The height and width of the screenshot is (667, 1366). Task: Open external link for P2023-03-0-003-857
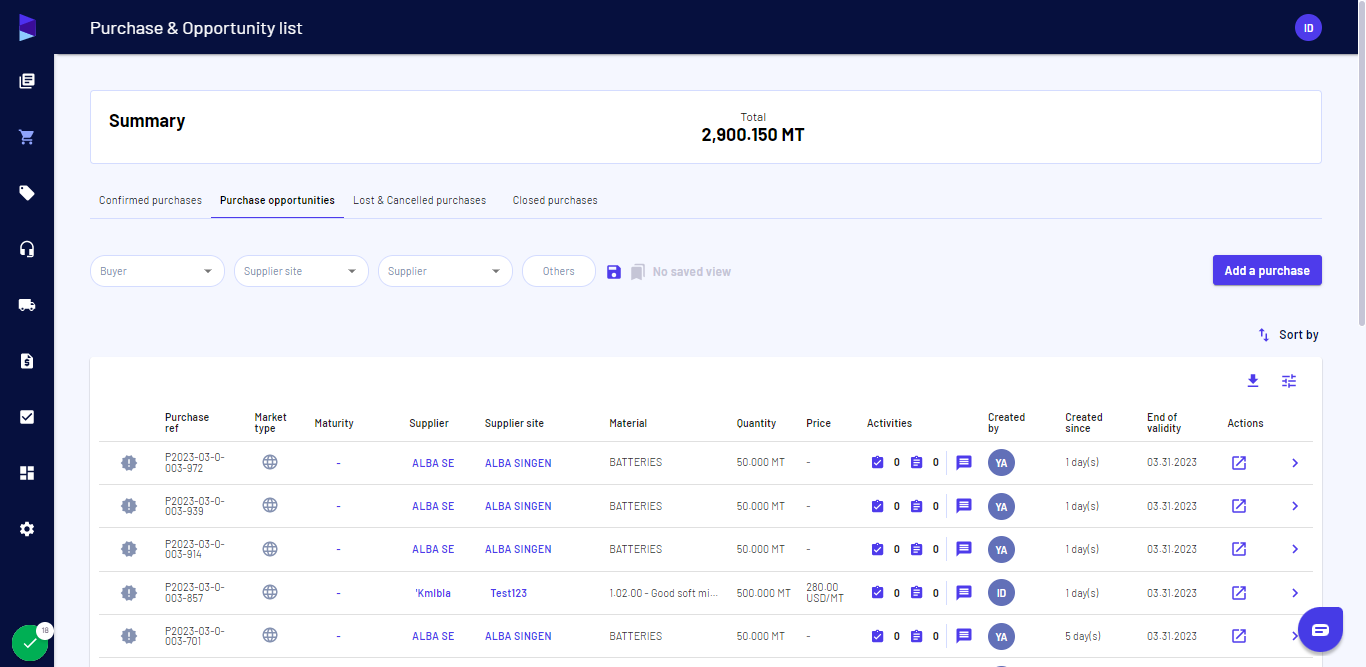[1239, 593]
